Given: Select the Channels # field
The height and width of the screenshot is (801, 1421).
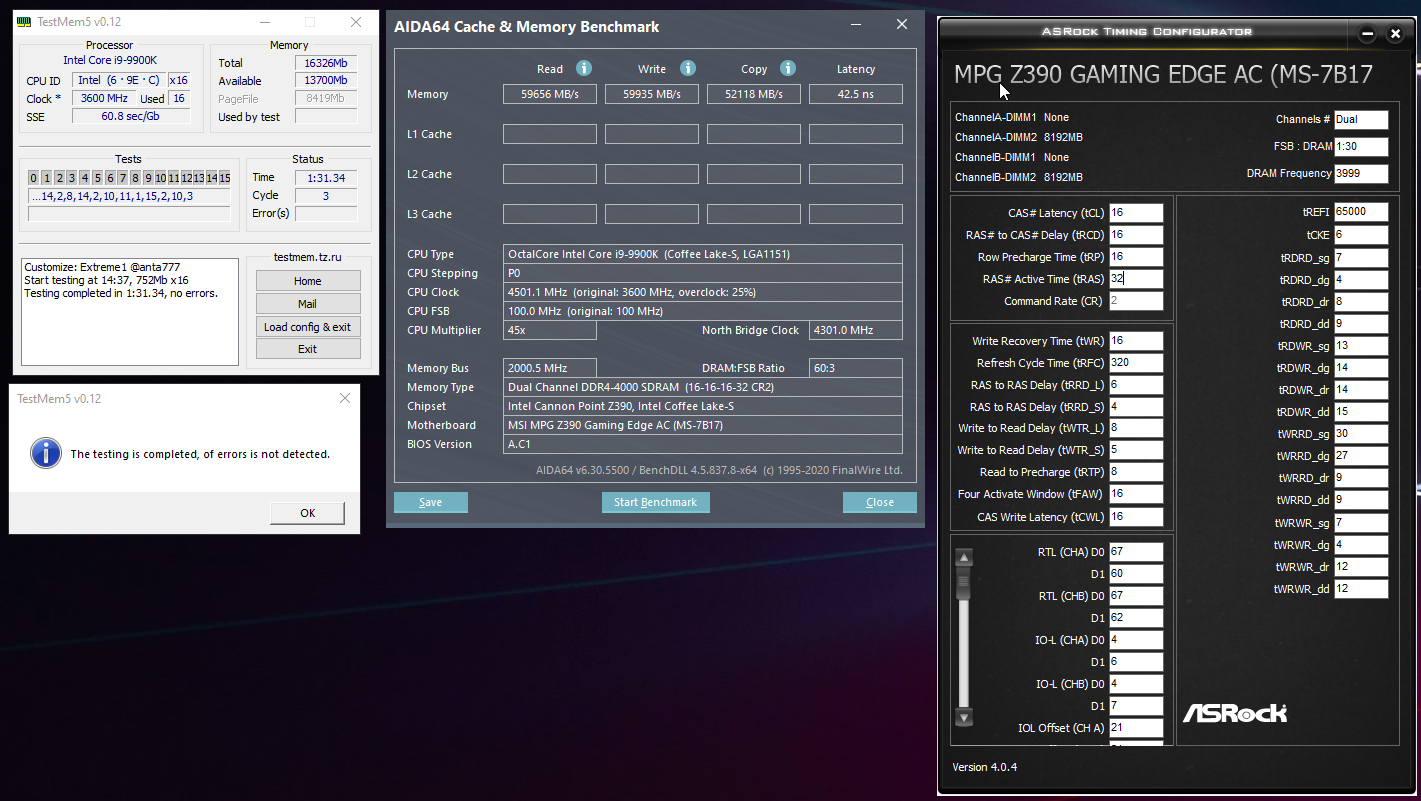Looking at the screenshot, I should click(x=1361, y=120).
